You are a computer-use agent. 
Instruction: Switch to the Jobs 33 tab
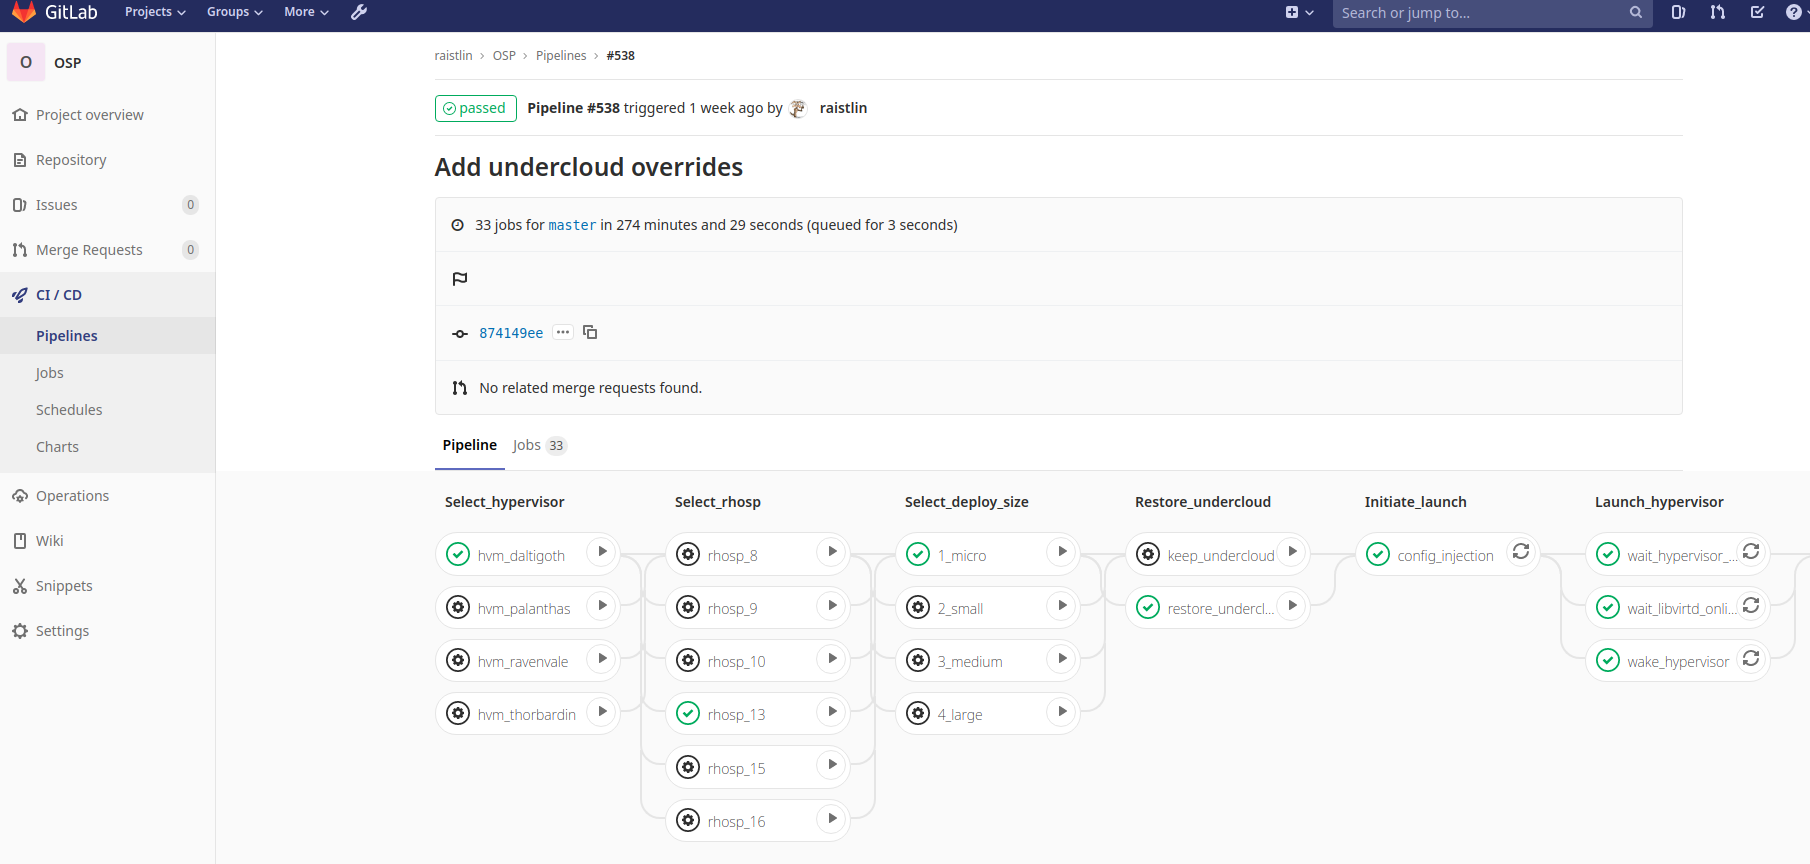(539, 445)
